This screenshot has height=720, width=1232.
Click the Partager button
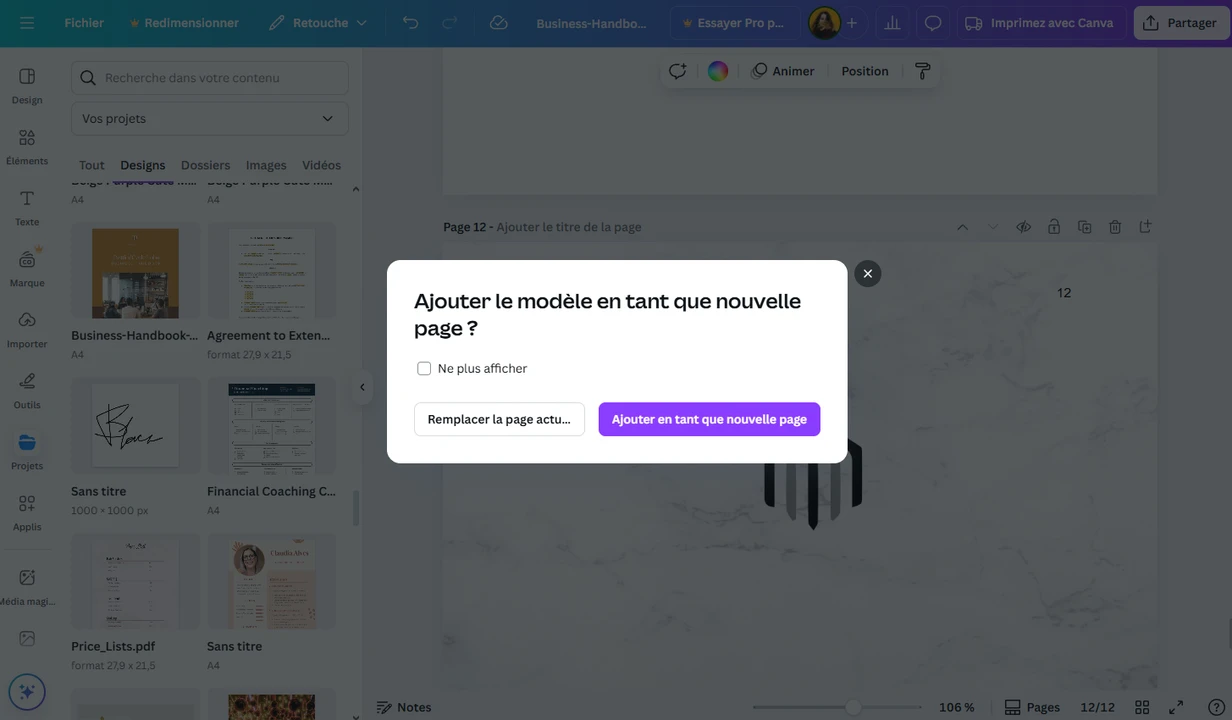click(1181, 22)
